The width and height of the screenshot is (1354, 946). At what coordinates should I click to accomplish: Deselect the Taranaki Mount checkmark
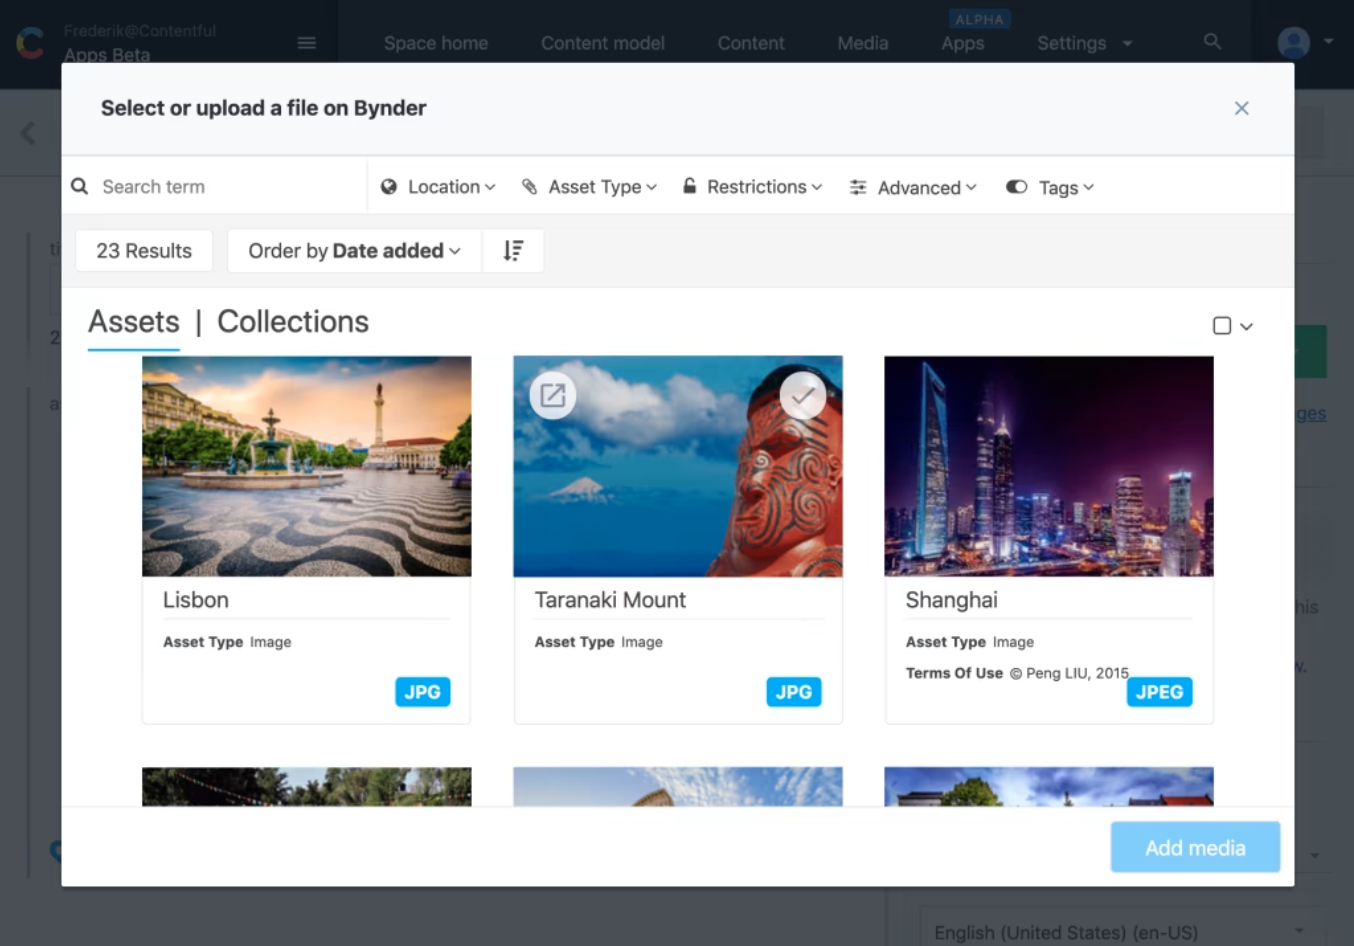click(x=803, y=396)
